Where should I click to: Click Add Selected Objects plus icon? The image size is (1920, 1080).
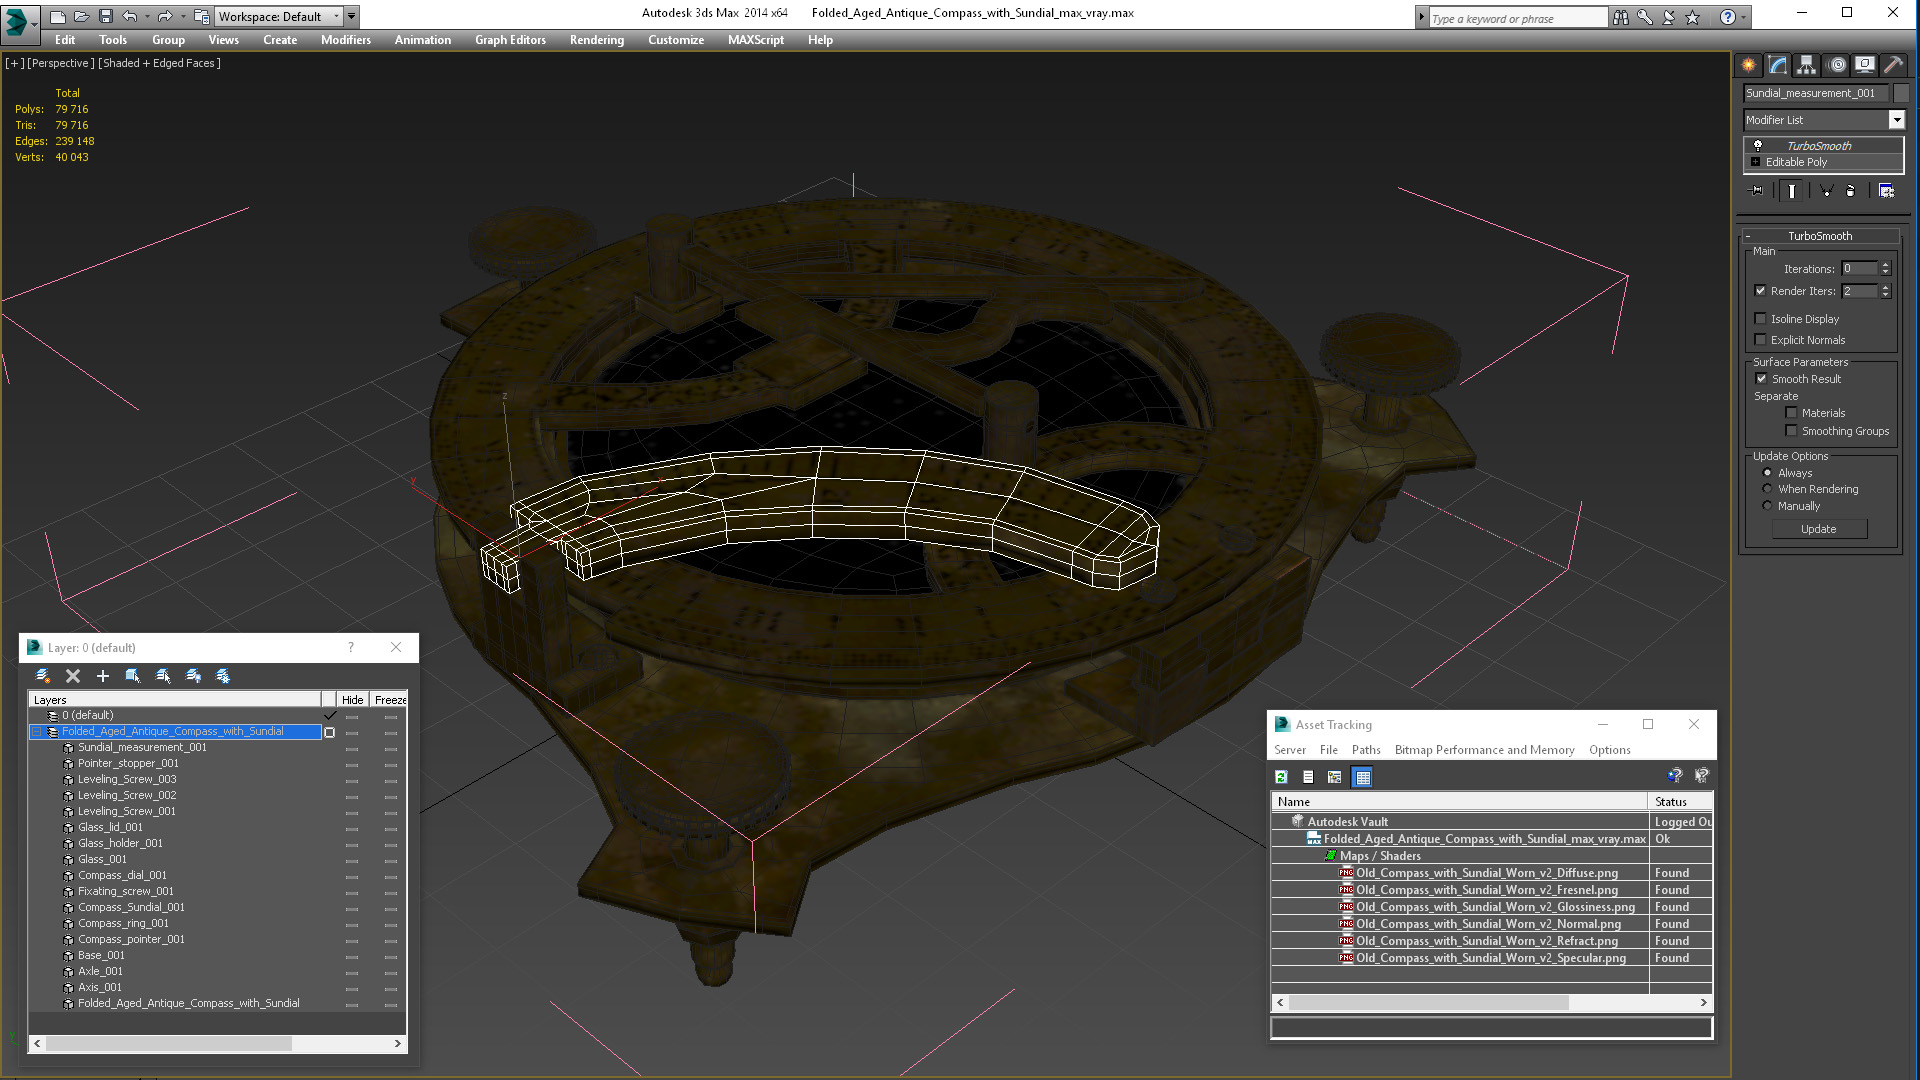[102, 676]
